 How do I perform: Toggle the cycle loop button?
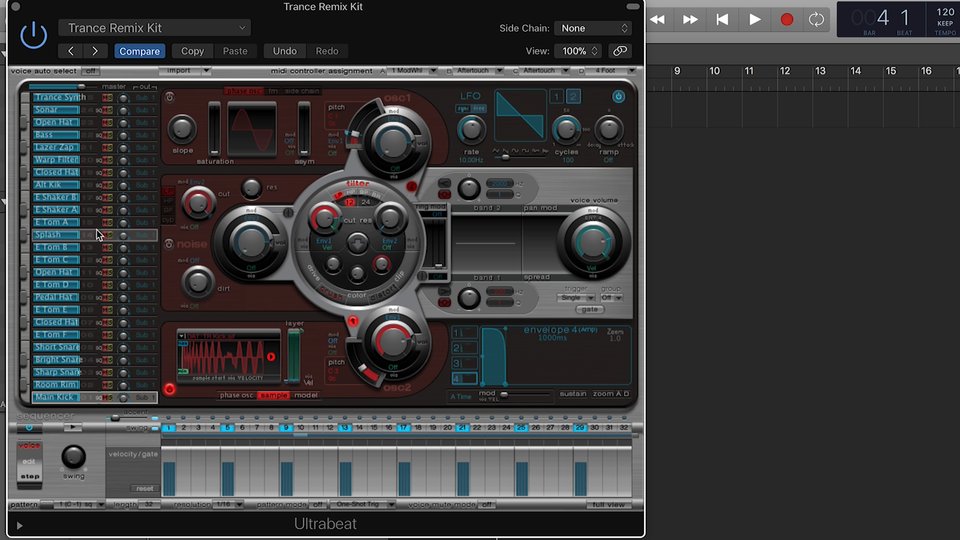[x=816, y=20]
